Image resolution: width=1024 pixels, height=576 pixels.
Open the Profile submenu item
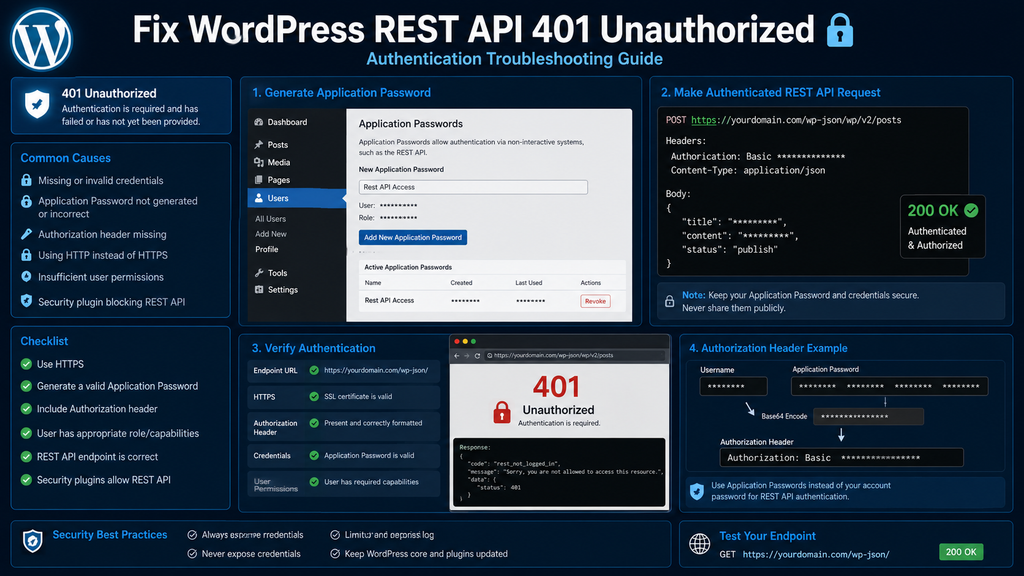(266, 249)
